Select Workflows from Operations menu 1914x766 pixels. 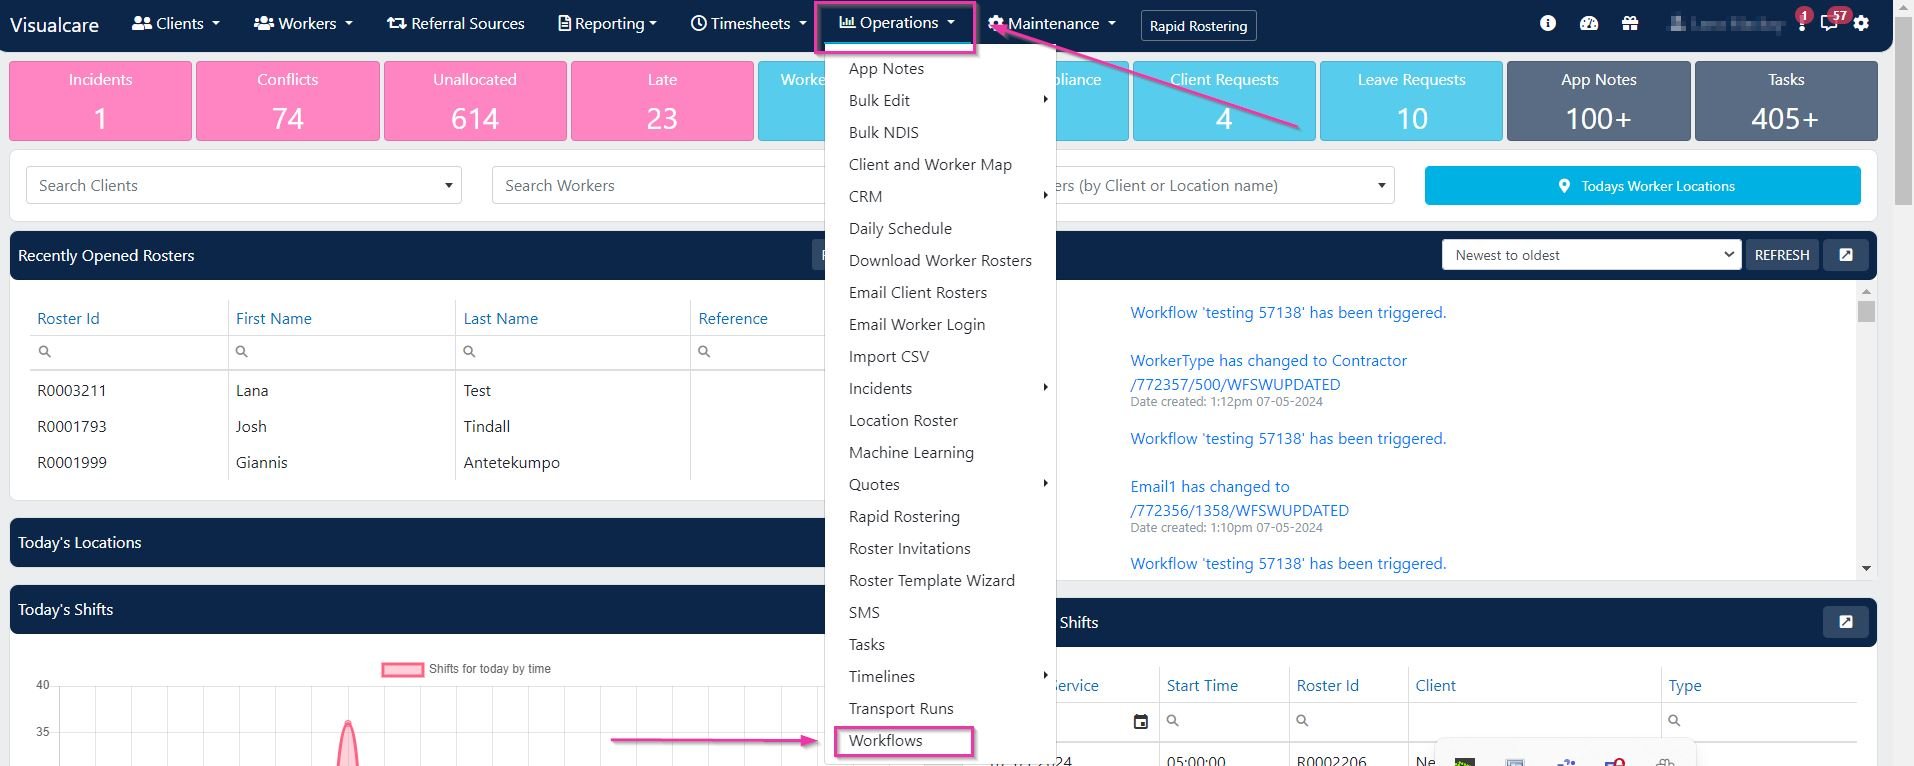[886, 741]
